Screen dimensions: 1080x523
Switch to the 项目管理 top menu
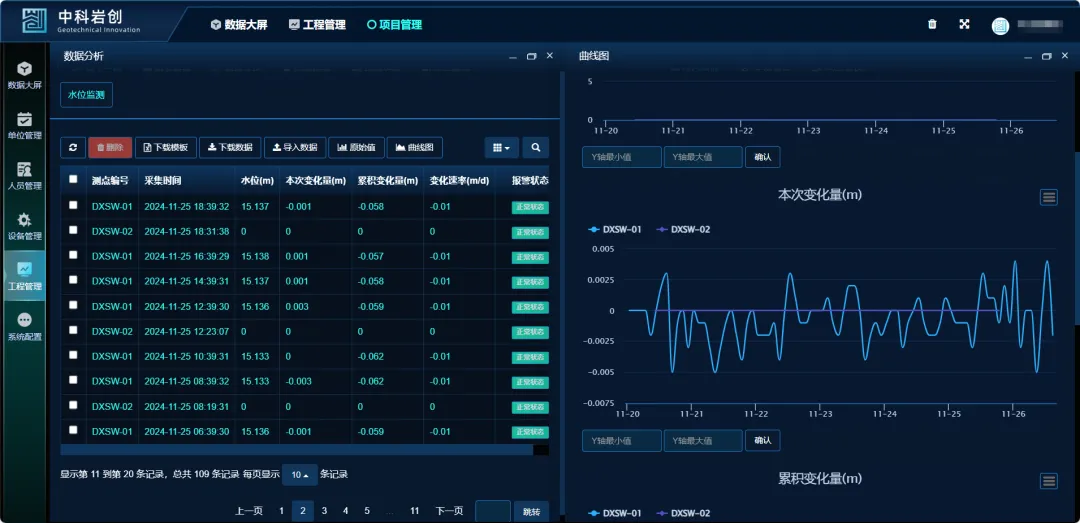coord(394,25)
